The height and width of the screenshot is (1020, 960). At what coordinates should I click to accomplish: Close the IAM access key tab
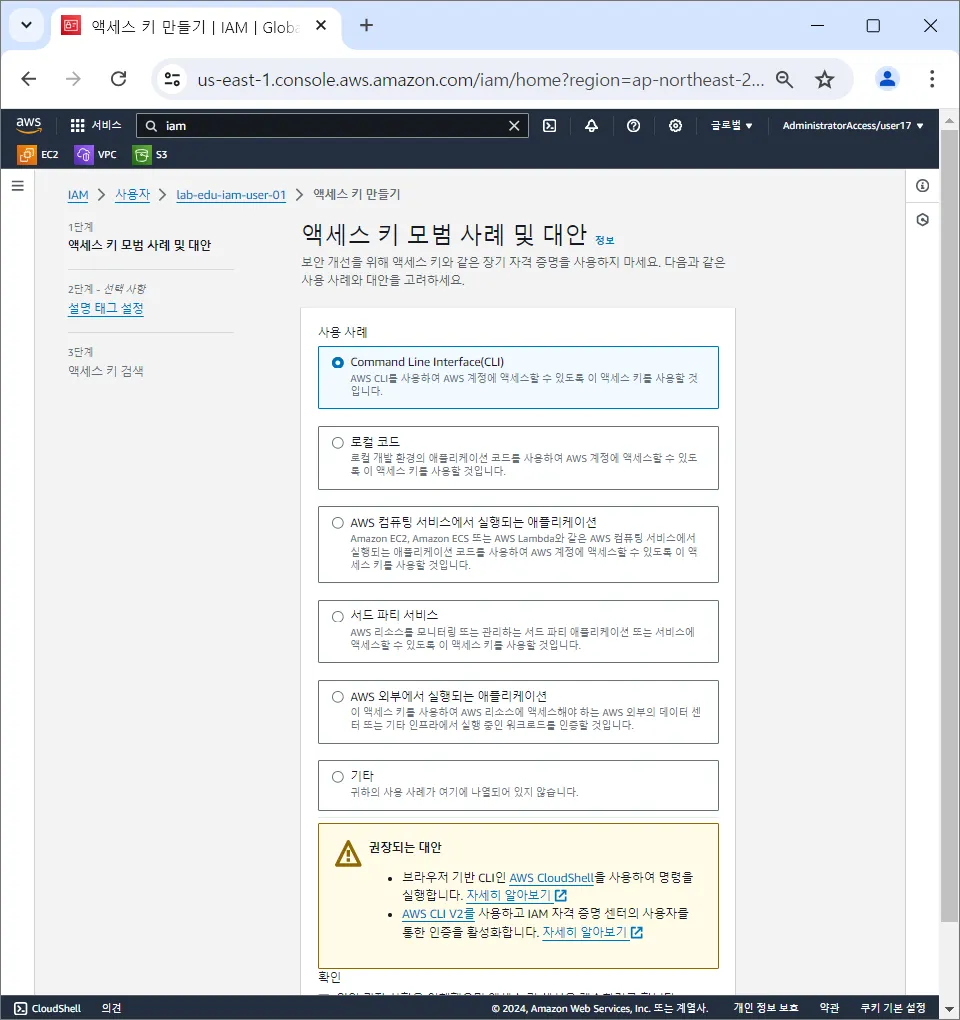(x=321, y=25)
